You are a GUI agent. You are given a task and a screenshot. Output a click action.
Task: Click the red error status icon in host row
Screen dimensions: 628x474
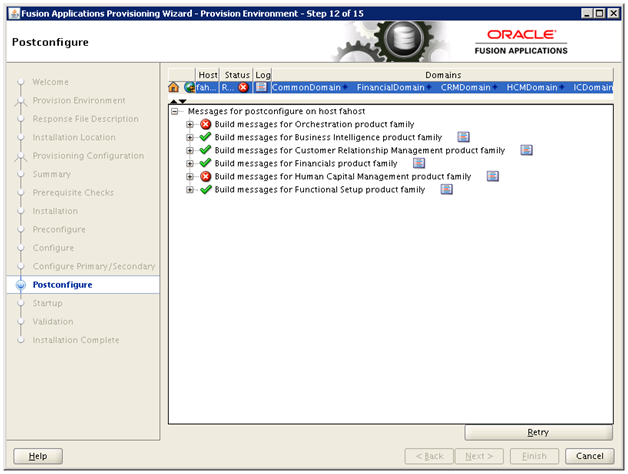pyautogui.click(x=243, y=87)
